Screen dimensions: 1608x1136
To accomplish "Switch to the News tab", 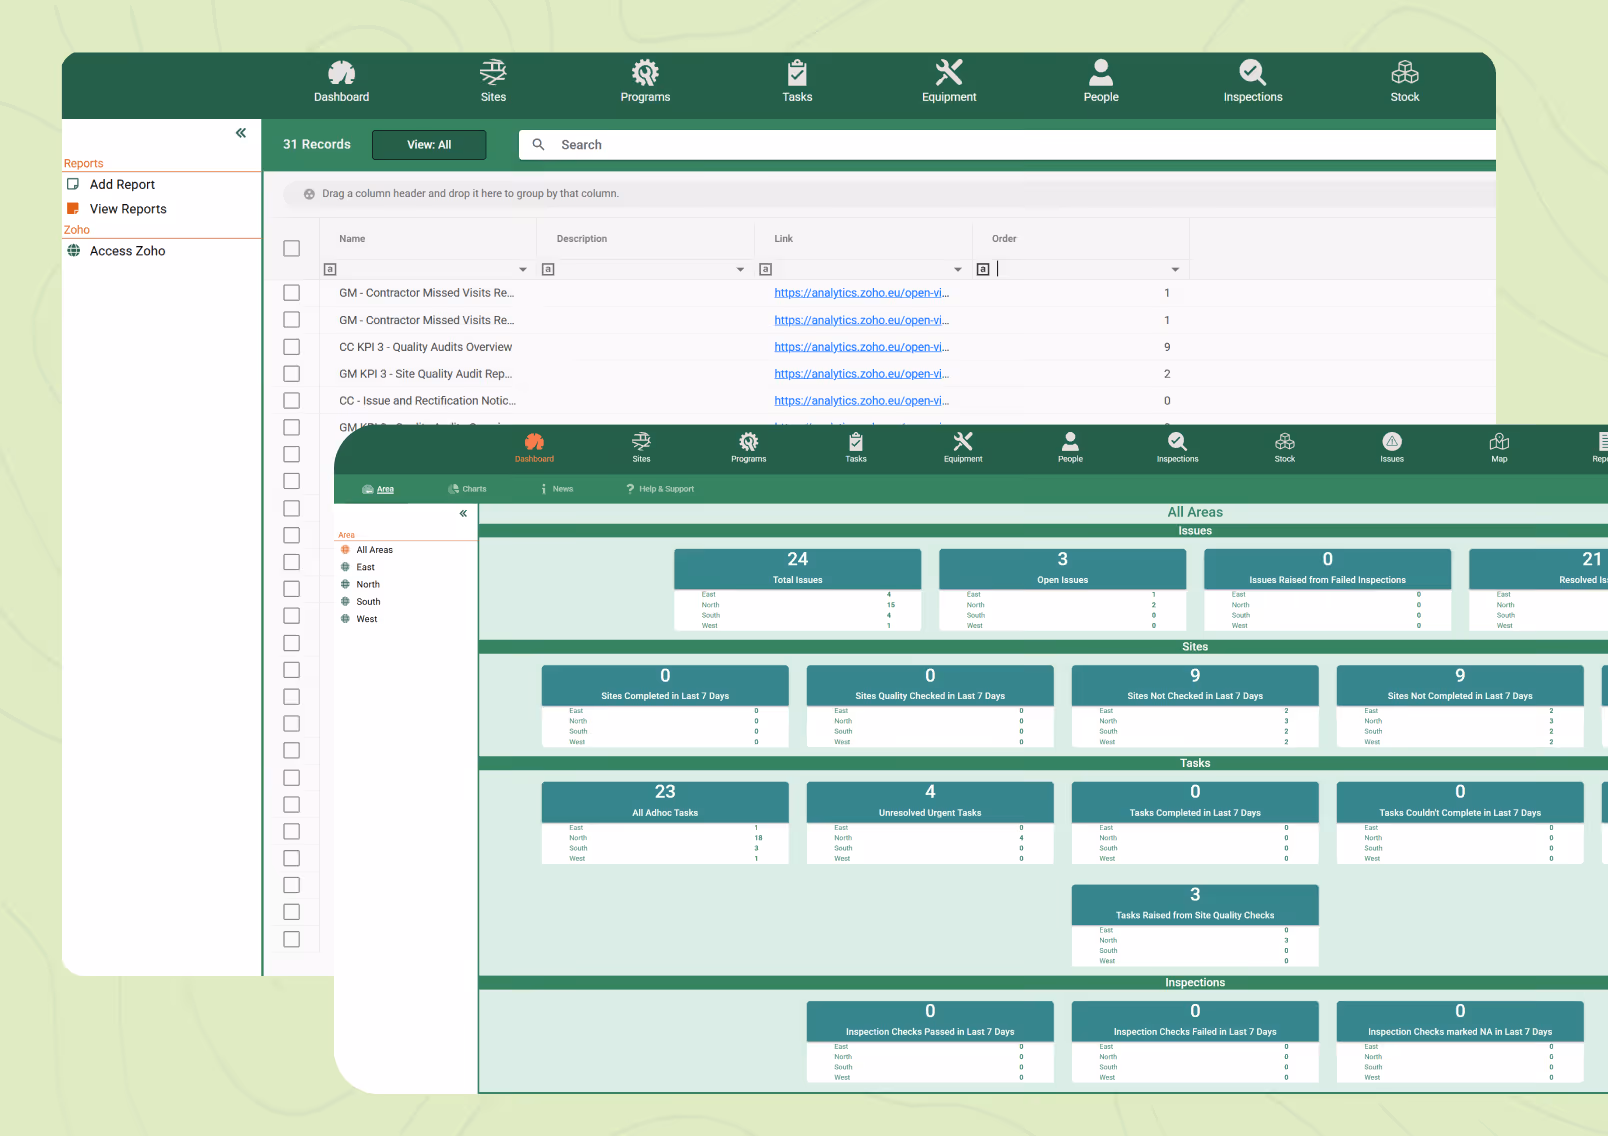I will (557, 489).
